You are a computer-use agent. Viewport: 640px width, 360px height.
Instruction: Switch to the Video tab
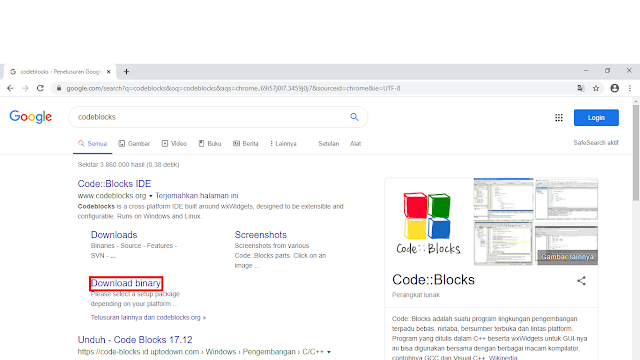coord(174,144)
